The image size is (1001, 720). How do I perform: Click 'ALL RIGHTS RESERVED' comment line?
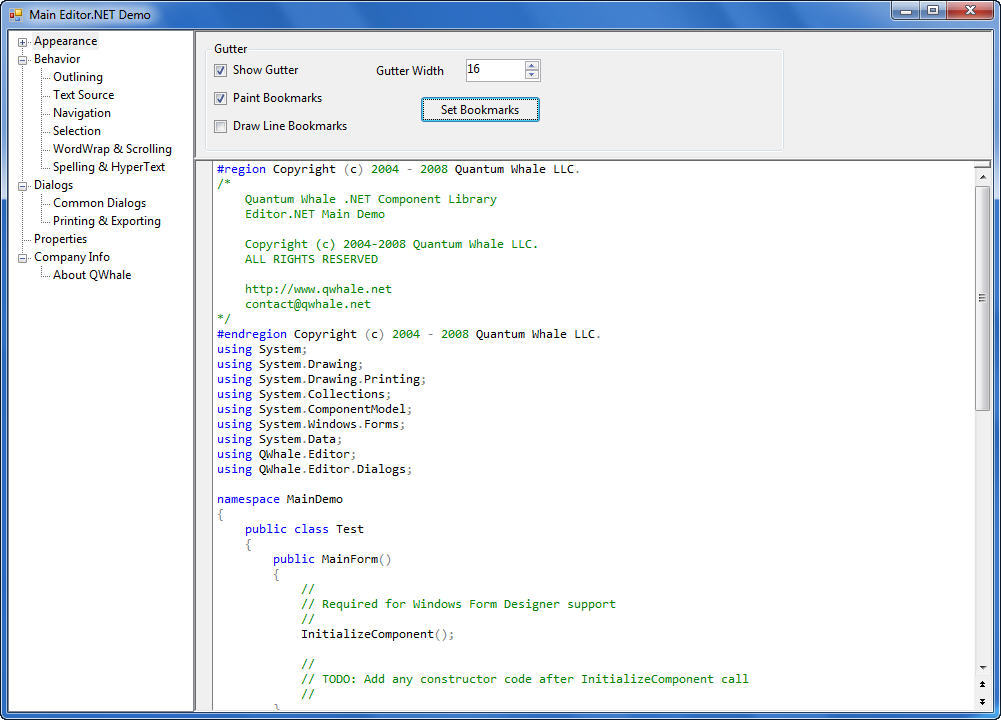311,259
